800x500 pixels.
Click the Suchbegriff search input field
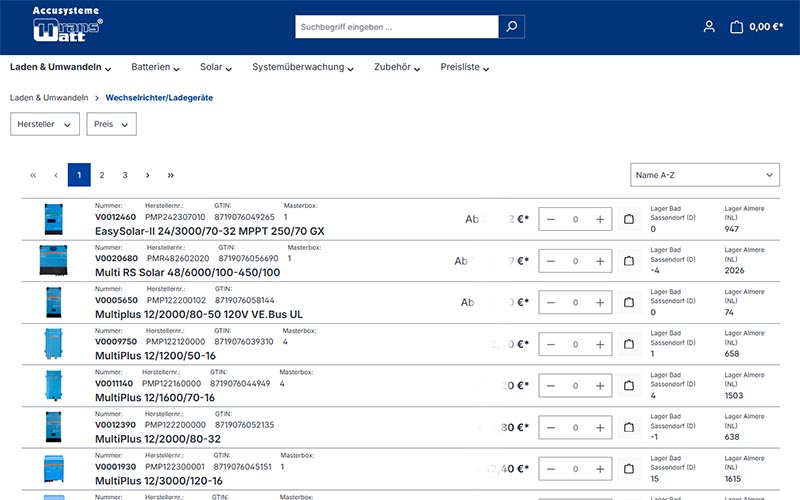tap(397, 27)
